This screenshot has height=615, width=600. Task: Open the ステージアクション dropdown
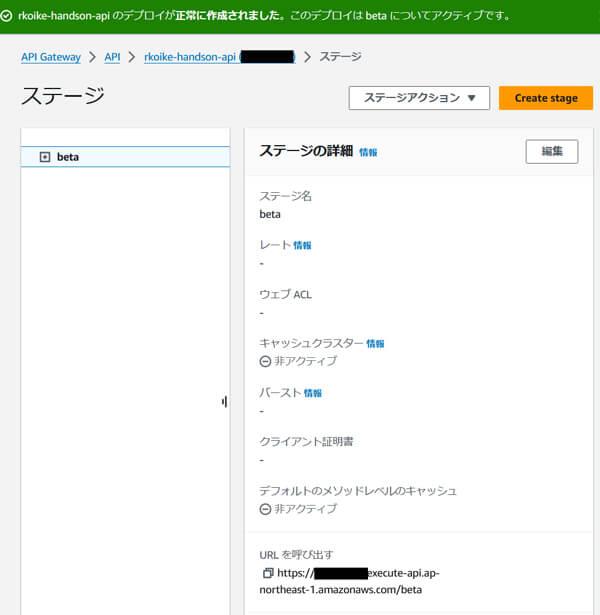419,98
